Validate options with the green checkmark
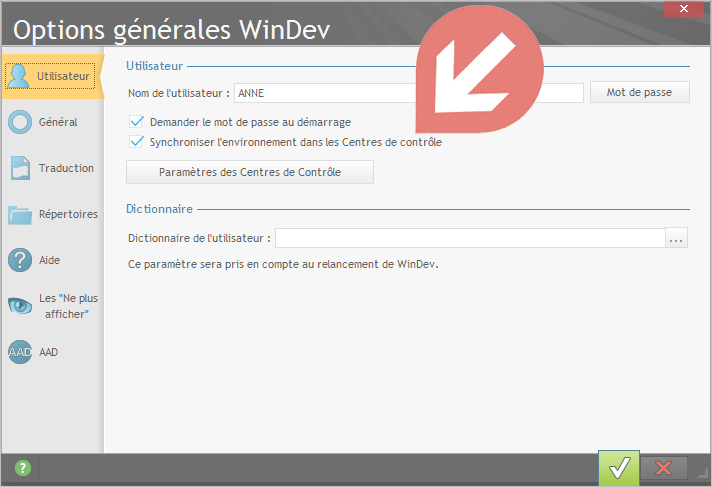Screen dimensions: 712x487 pyautogui.click(x=619, y=468)
